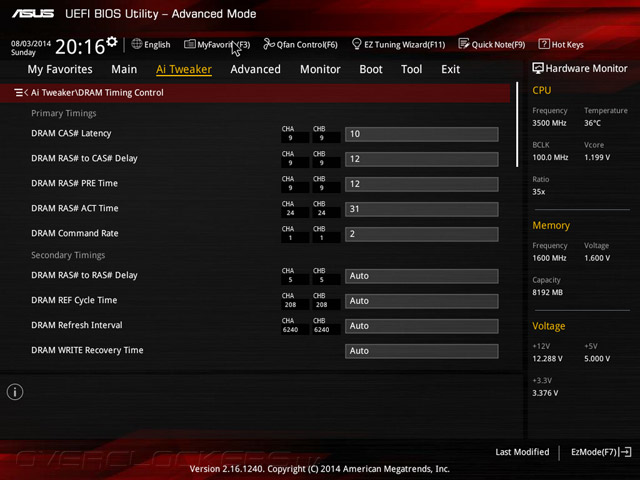Viewport: 640px width, 480px height.
Task: Click the EZ Tuning Wizard lightbulb icon
Action: click(x=356, y=43)
